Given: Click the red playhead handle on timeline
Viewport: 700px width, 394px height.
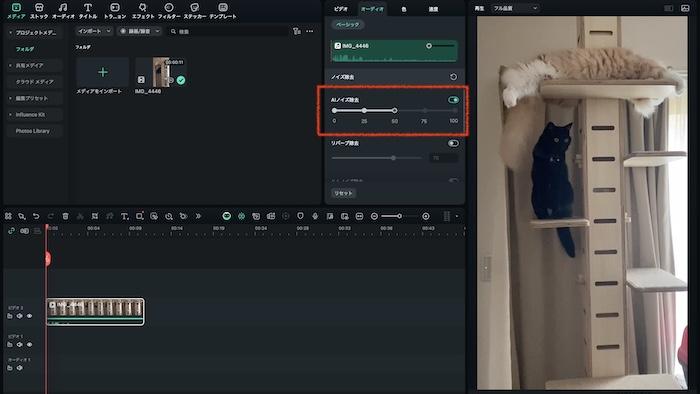Looking at the screenshot, I should pyautogui.click(x=47, y=258).
